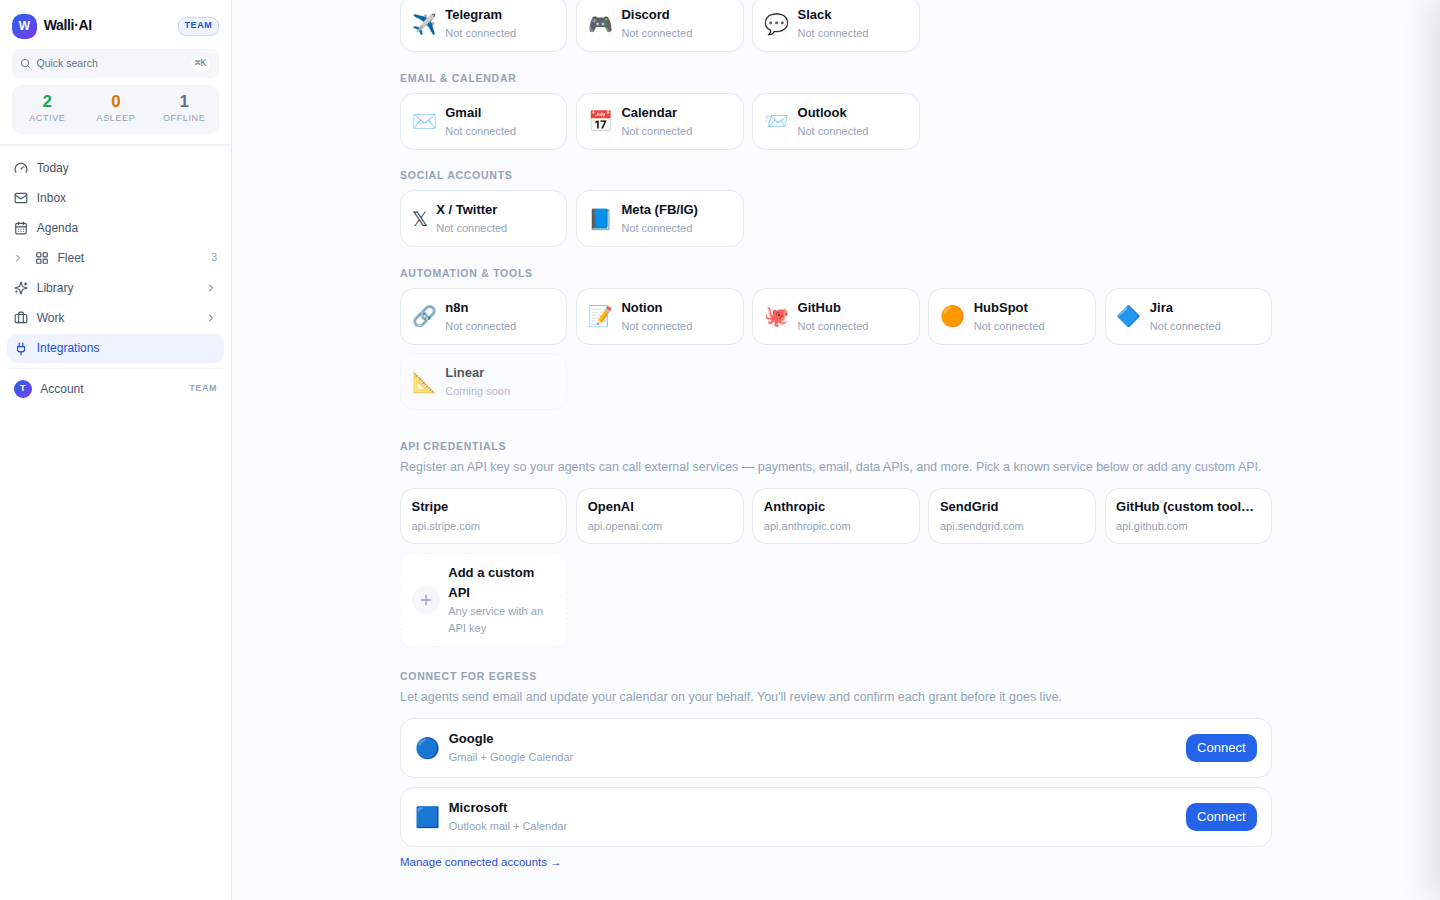The image size is (1440, 900).
Task: Click the TEAM plan badge in header
Action: (198, 26)
